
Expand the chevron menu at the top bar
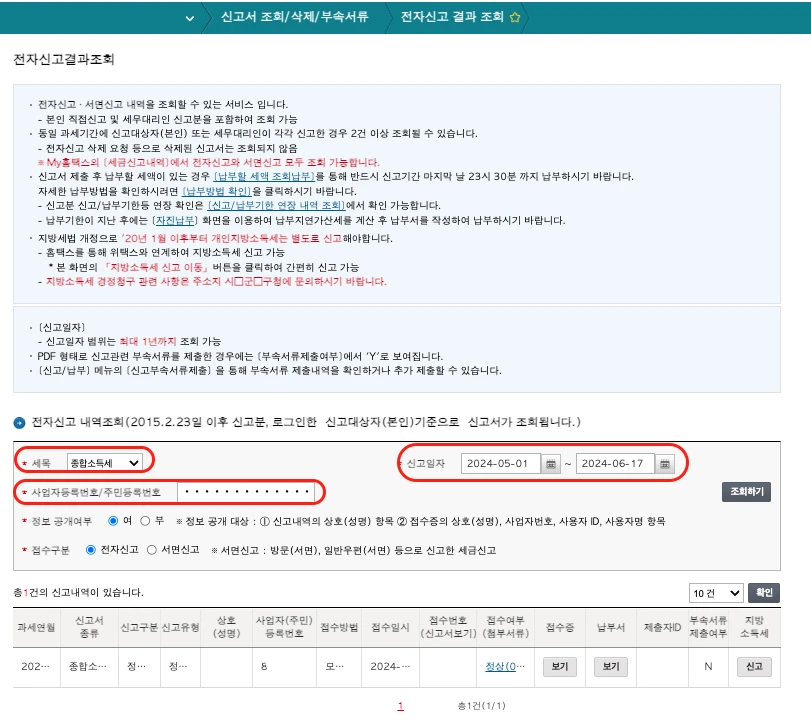189,18
